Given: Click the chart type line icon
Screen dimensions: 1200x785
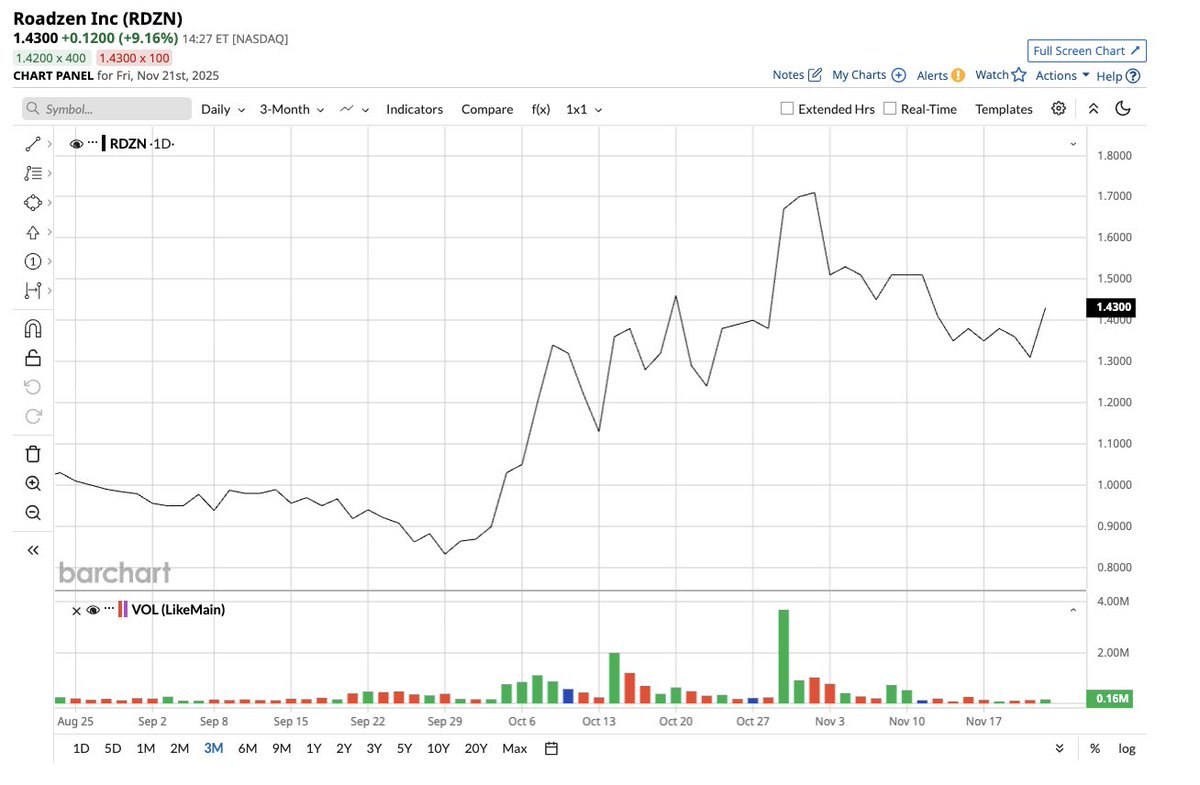Looking at the screenshot, I should pyautogui.click(x=347, y=109).
